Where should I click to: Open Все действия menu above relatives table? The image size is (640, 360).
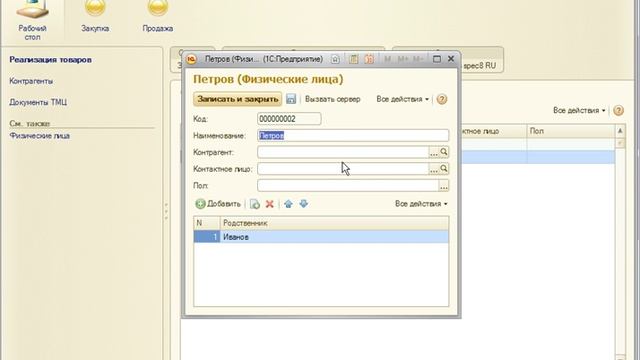coord(421,204)
